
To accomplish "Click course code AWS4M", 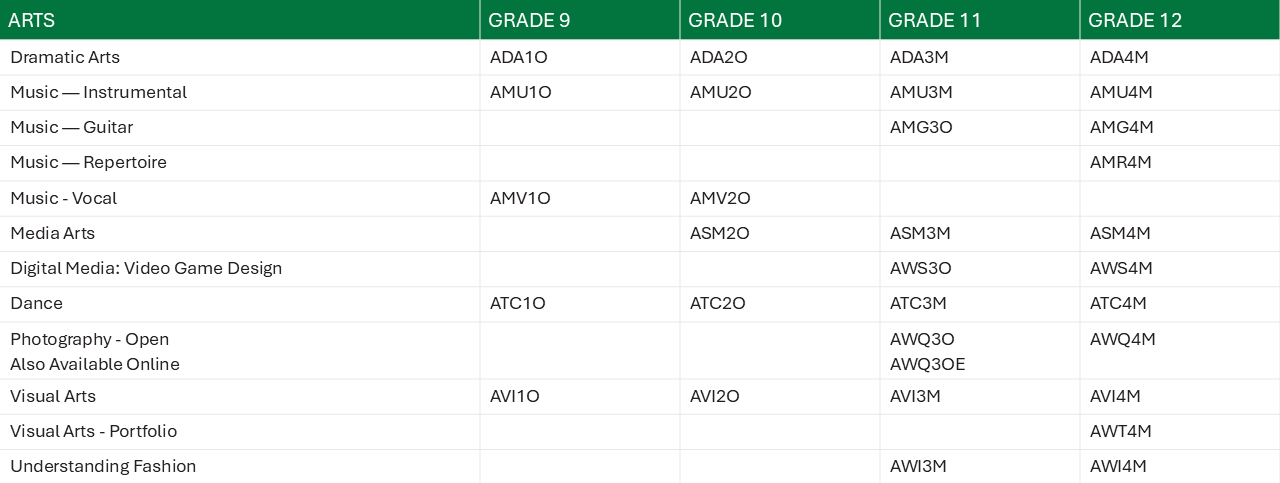I will (1121, 268).
